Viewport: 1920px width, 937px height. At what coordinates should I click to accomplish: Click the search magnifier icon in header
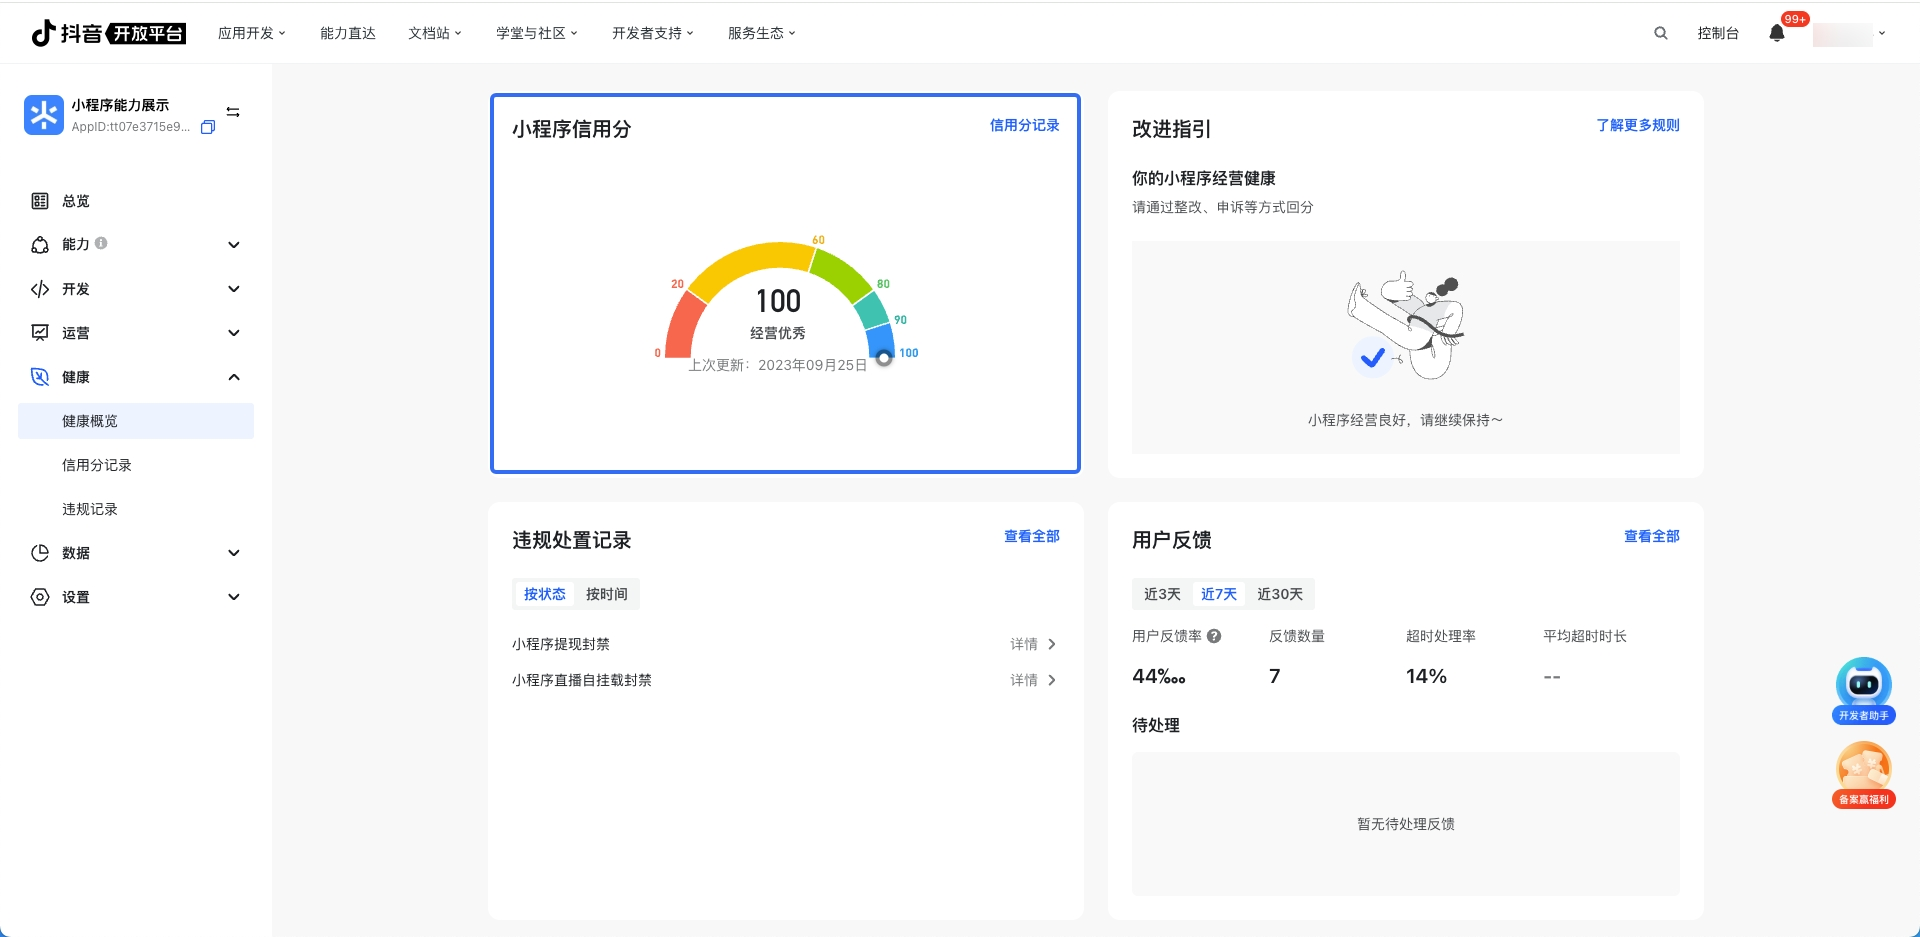click(x=1660, y=33)
